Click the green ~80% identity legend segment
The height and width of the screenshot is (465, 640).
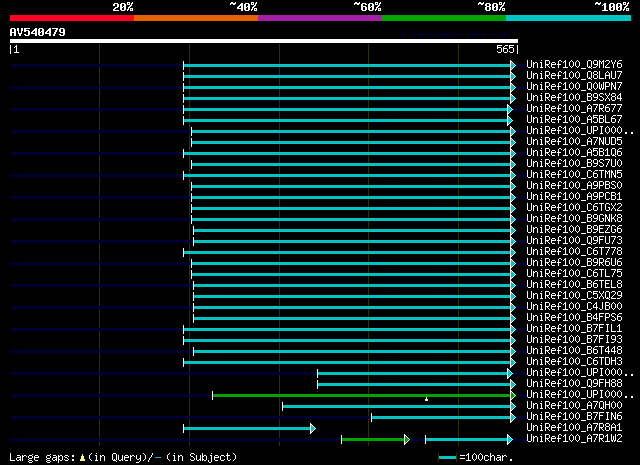point(444,18)
